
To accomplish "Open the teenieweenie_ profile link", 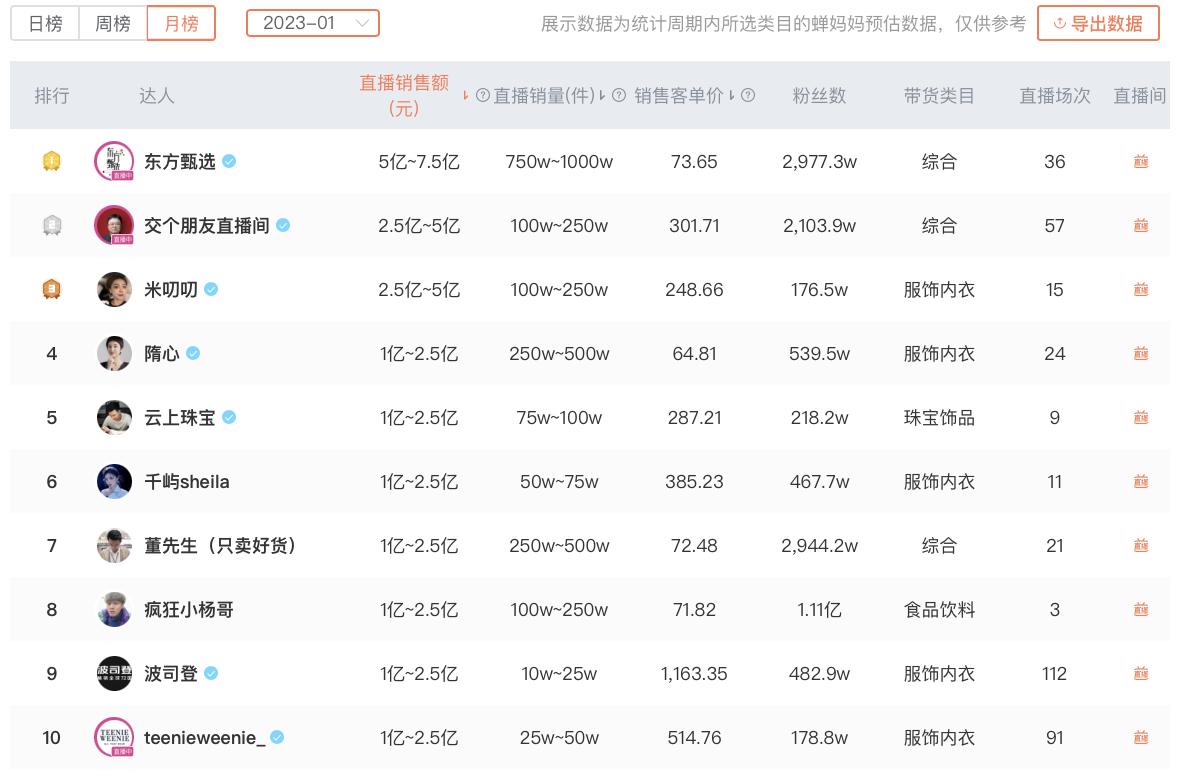I will (205, 737).
